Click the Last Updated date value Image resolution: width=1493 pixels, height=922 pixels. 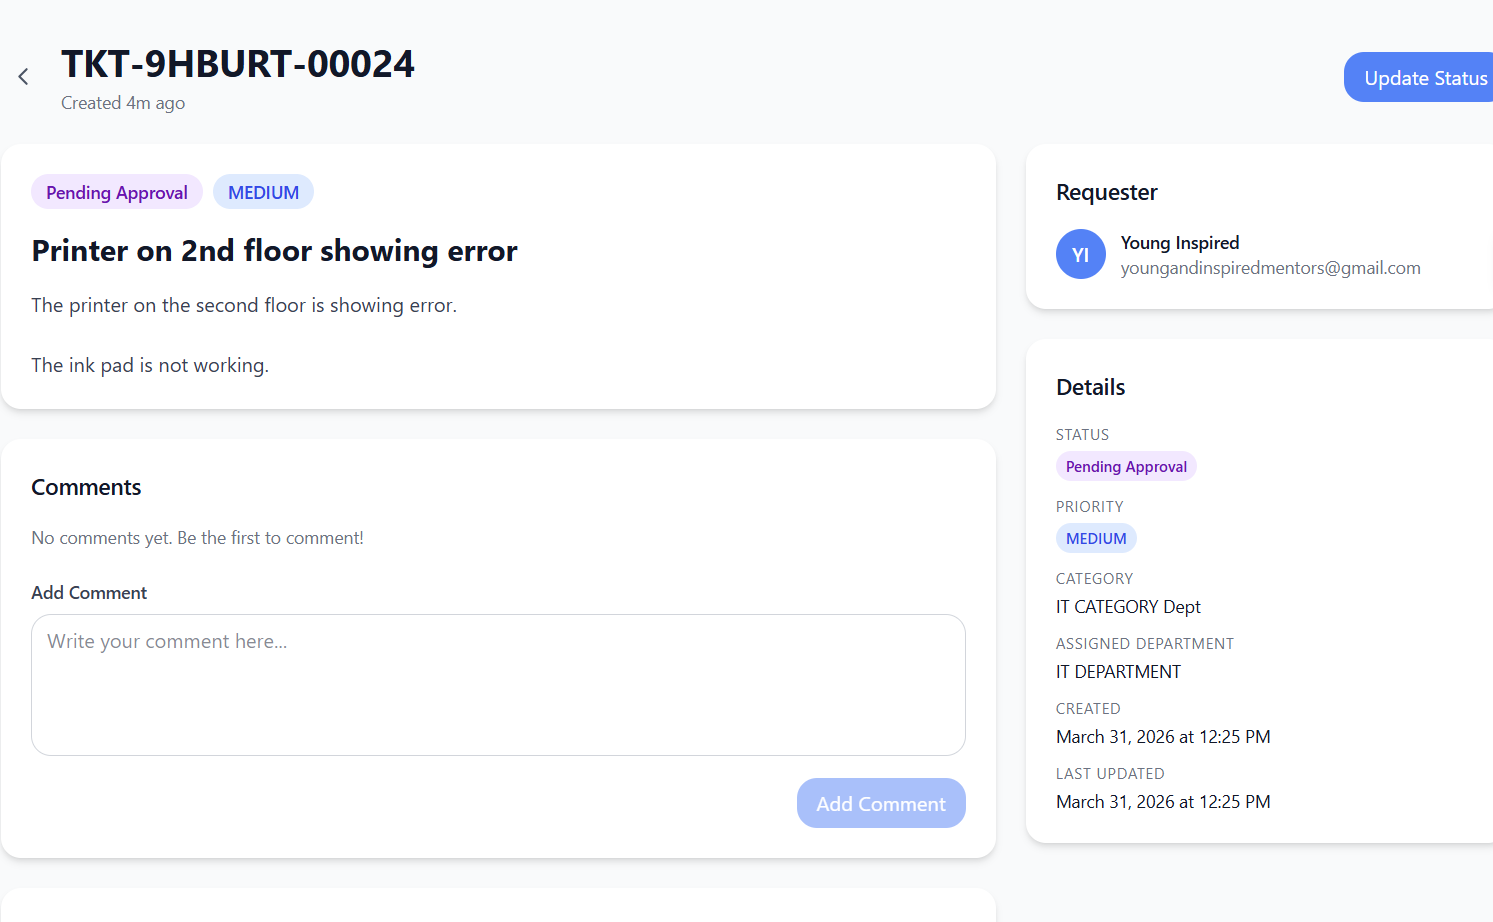(x=1163, y=802)
